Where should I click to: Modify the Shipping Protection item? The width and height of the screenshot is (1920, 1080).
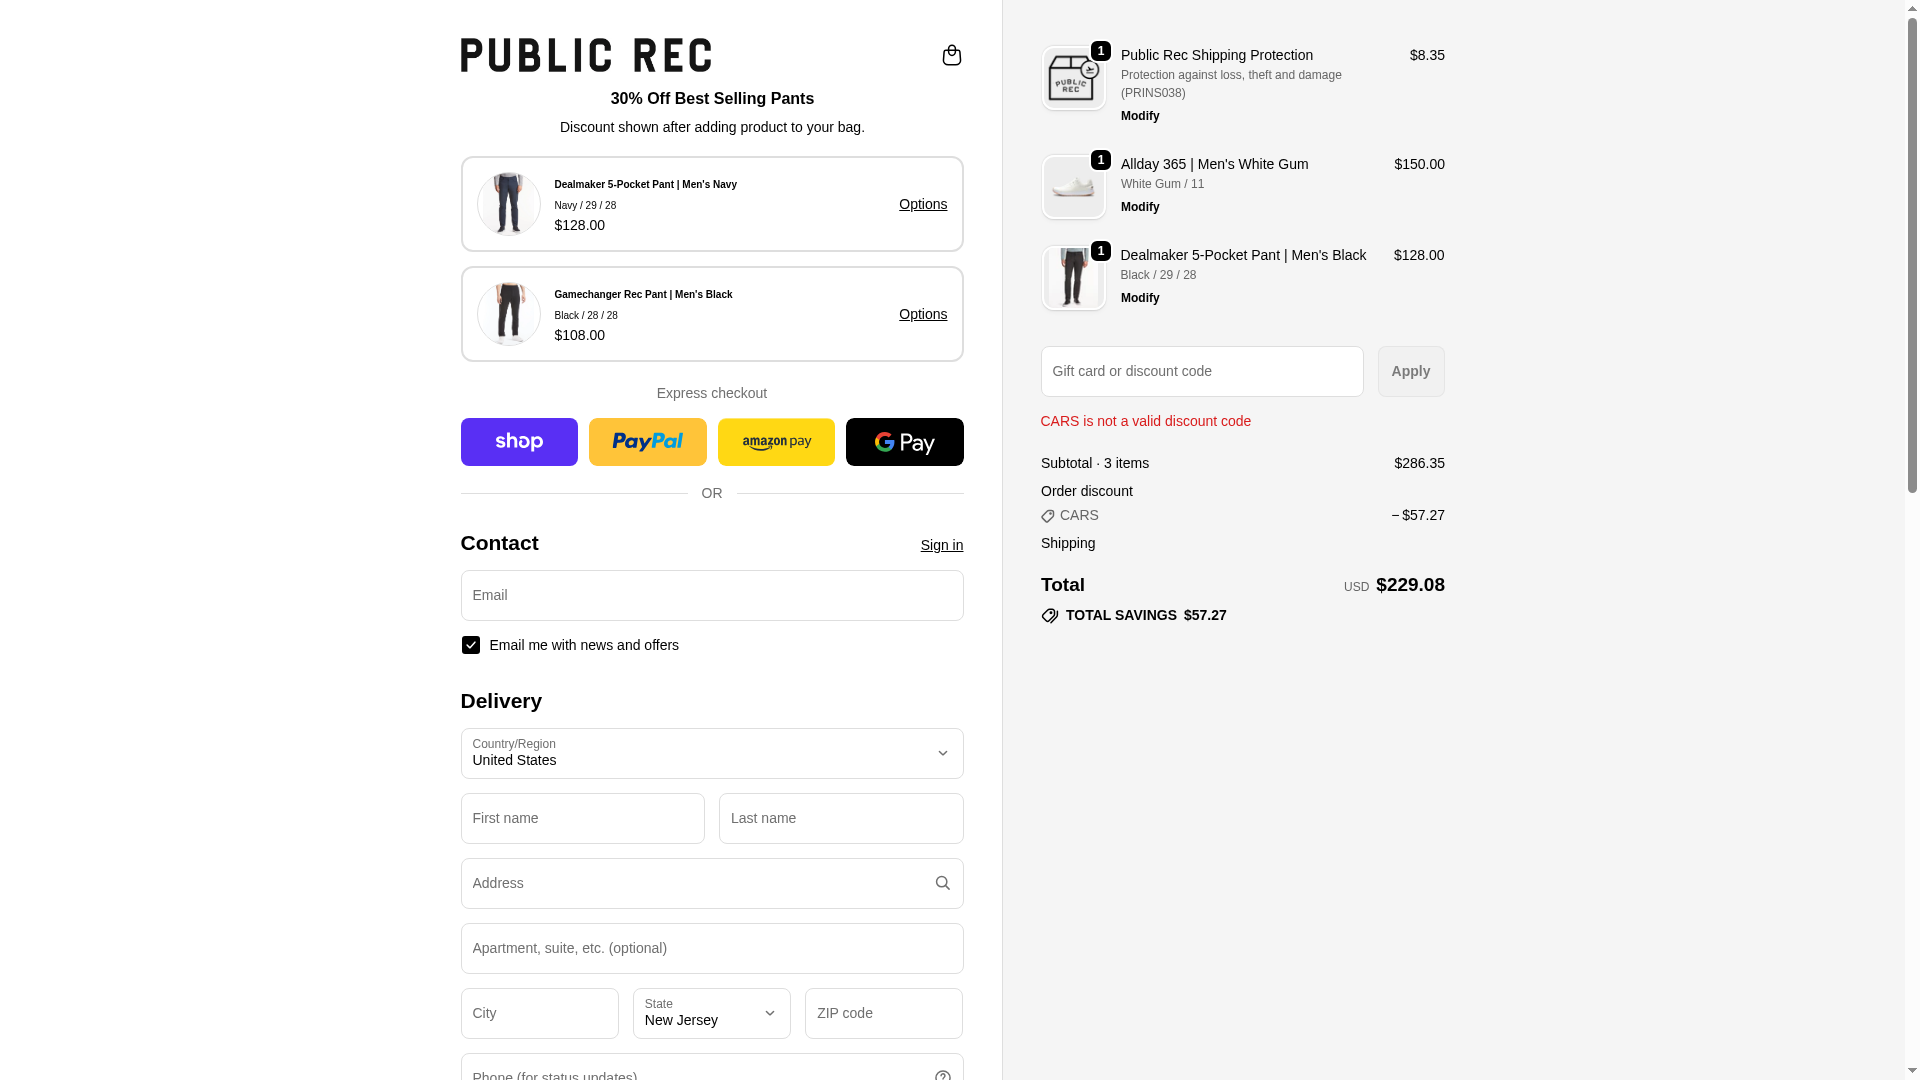[1140, 116]
